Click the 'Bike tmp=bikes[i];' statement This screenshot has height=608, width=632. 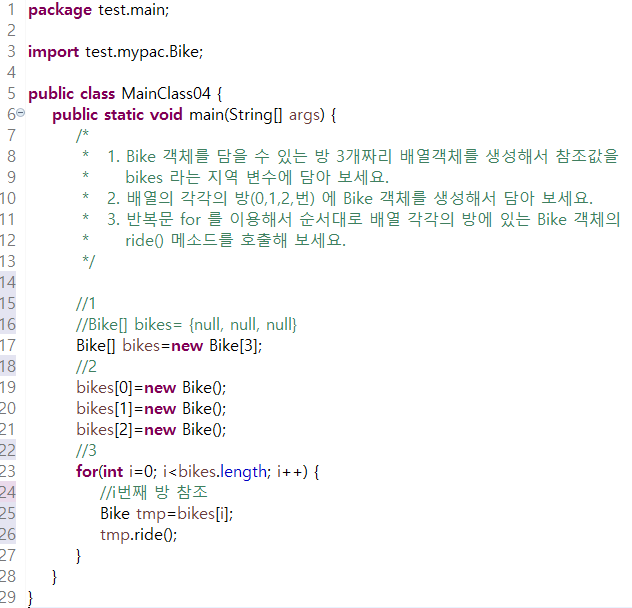166,513
